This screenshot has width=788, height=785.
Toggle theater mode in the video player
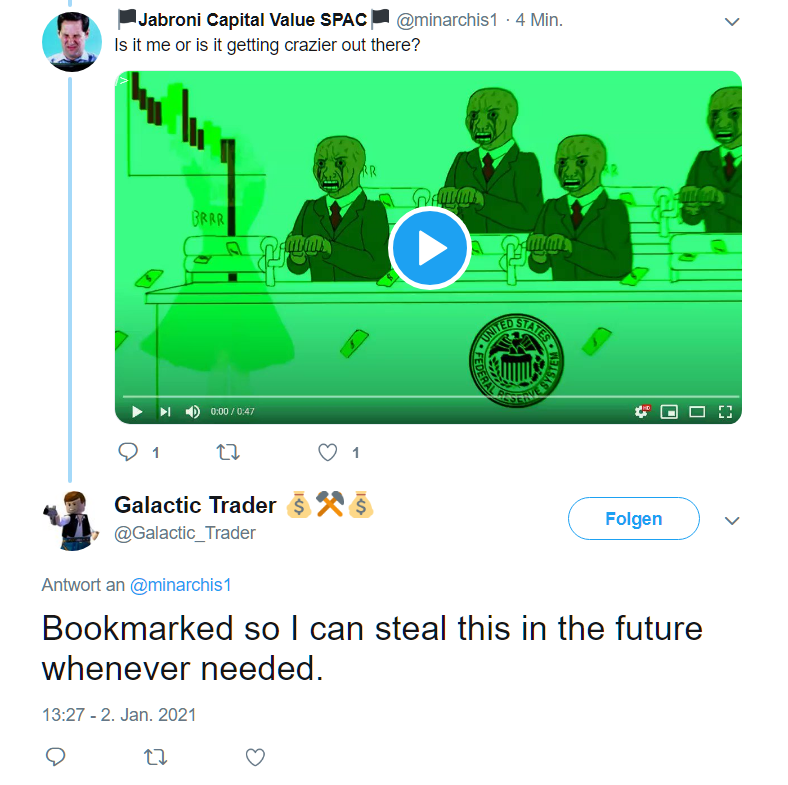(x=697, y=412)
